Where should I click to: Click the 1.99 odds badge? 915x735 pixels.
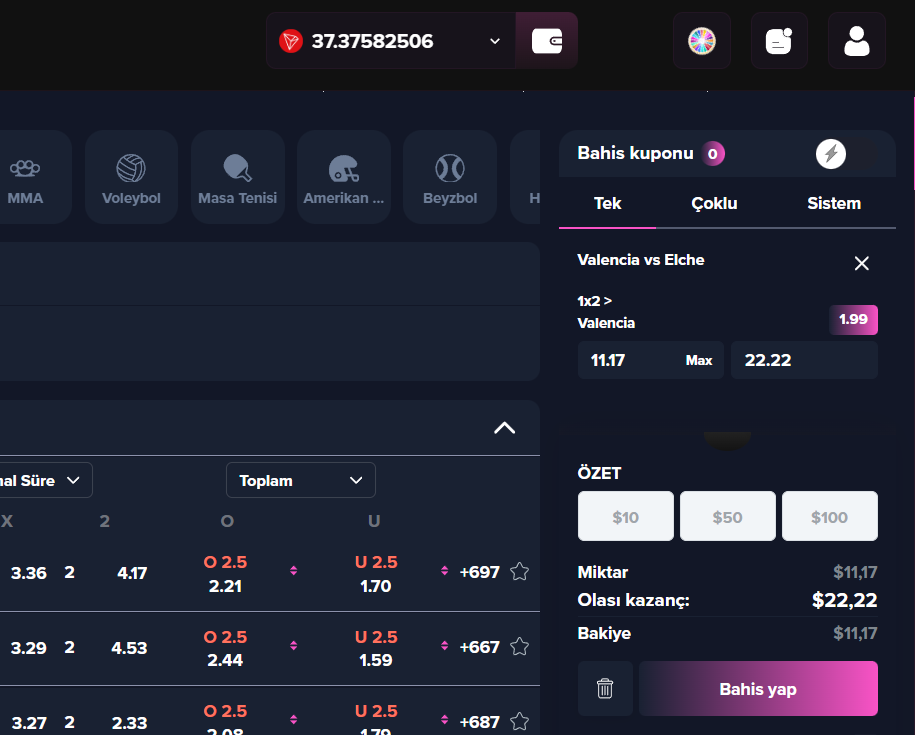pyautogui.click(x=853, y=320)
